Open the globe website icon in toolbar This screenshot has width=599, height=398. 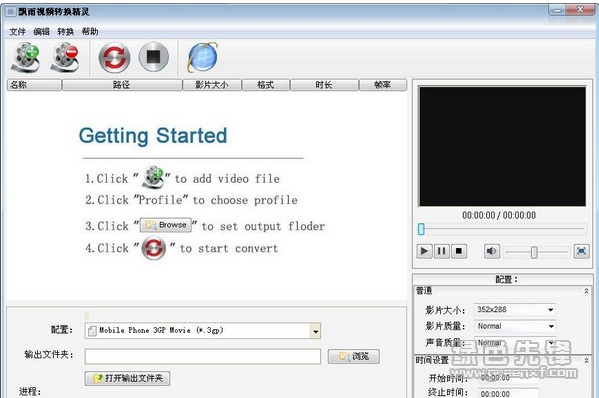click(202, 57)
